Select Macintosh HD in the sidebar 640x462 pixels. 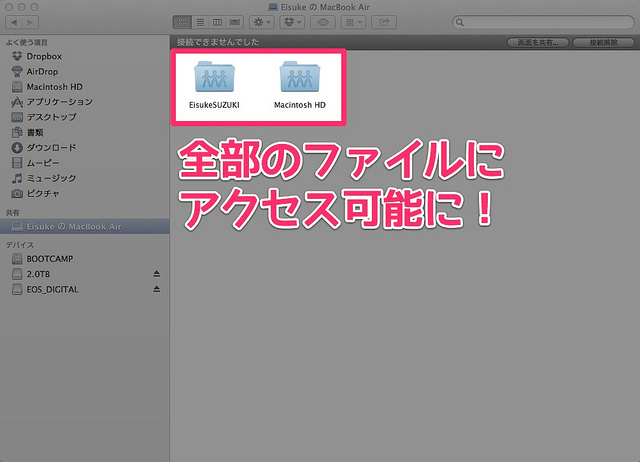85,87
